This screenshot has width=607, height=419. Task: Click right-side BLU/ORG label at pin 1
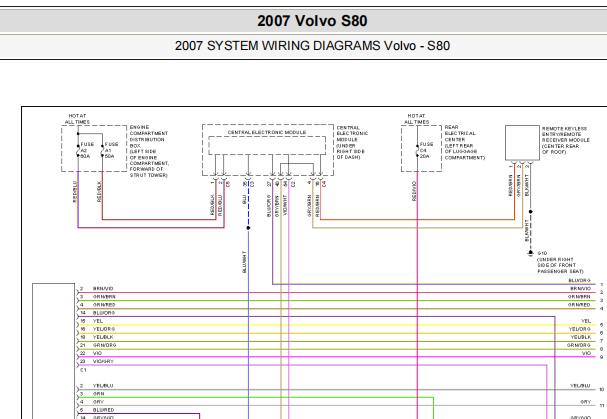click(x=580, y=280)
